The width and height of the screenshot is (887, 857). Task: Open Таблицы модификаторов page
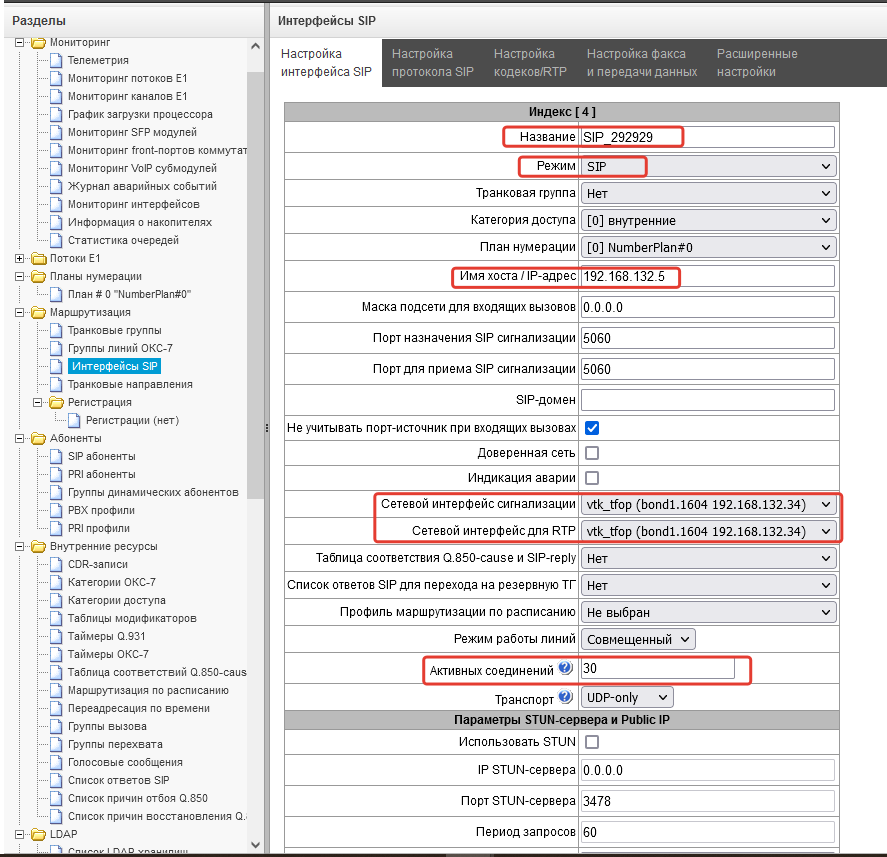tap(132, 618)
